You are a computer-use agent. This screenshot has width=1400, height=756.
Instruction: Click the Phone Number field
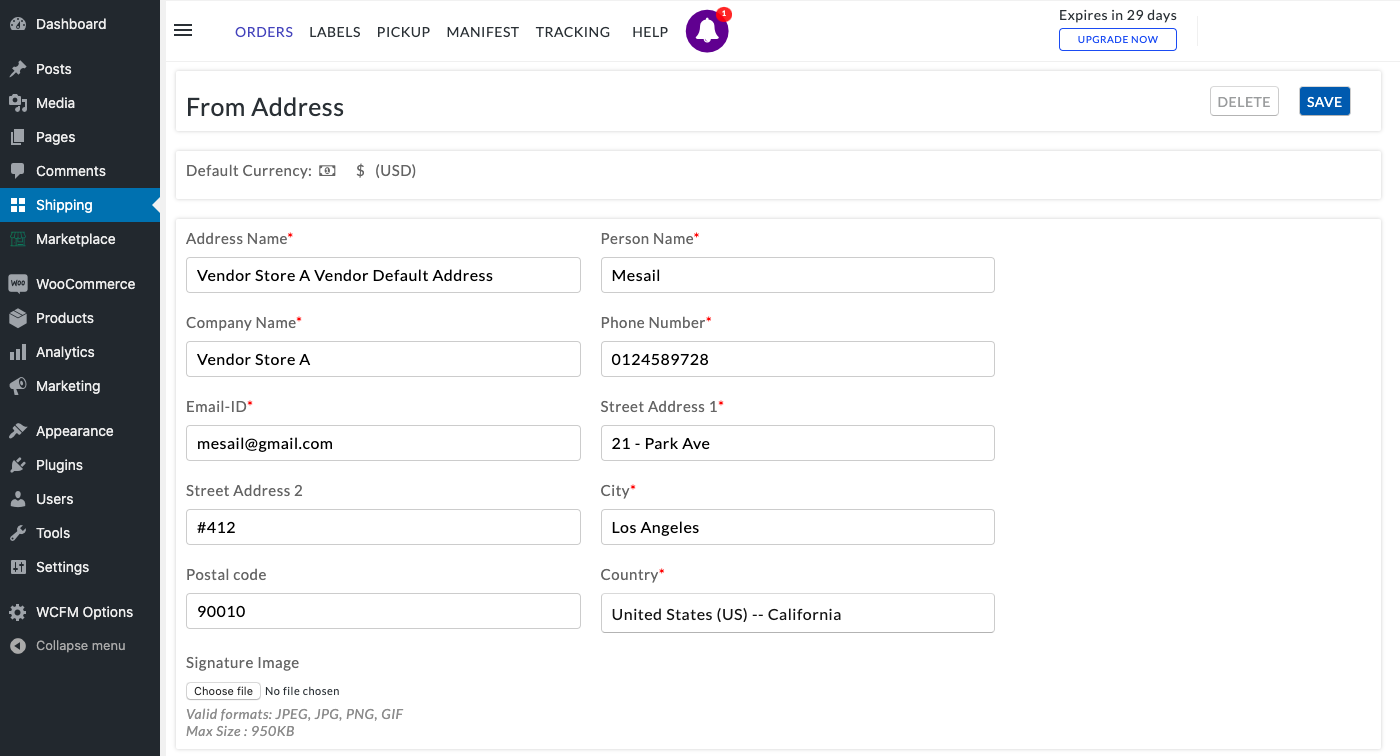pyautogui.click(x=798, y=359)
